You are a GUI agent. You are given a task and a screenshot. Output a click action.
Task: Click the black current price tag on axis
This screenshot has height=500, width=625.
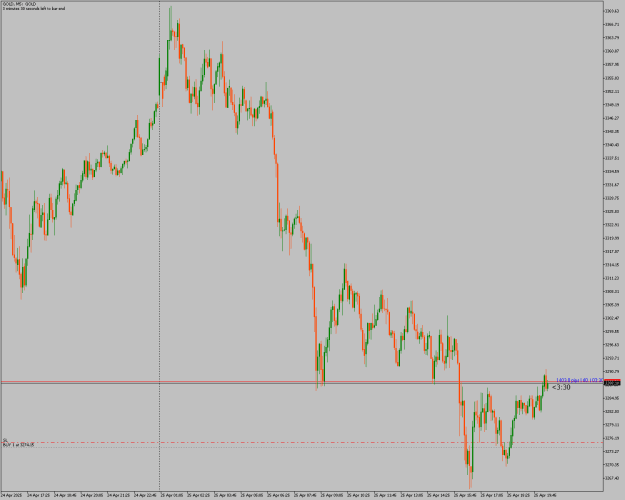click(612, 384)
